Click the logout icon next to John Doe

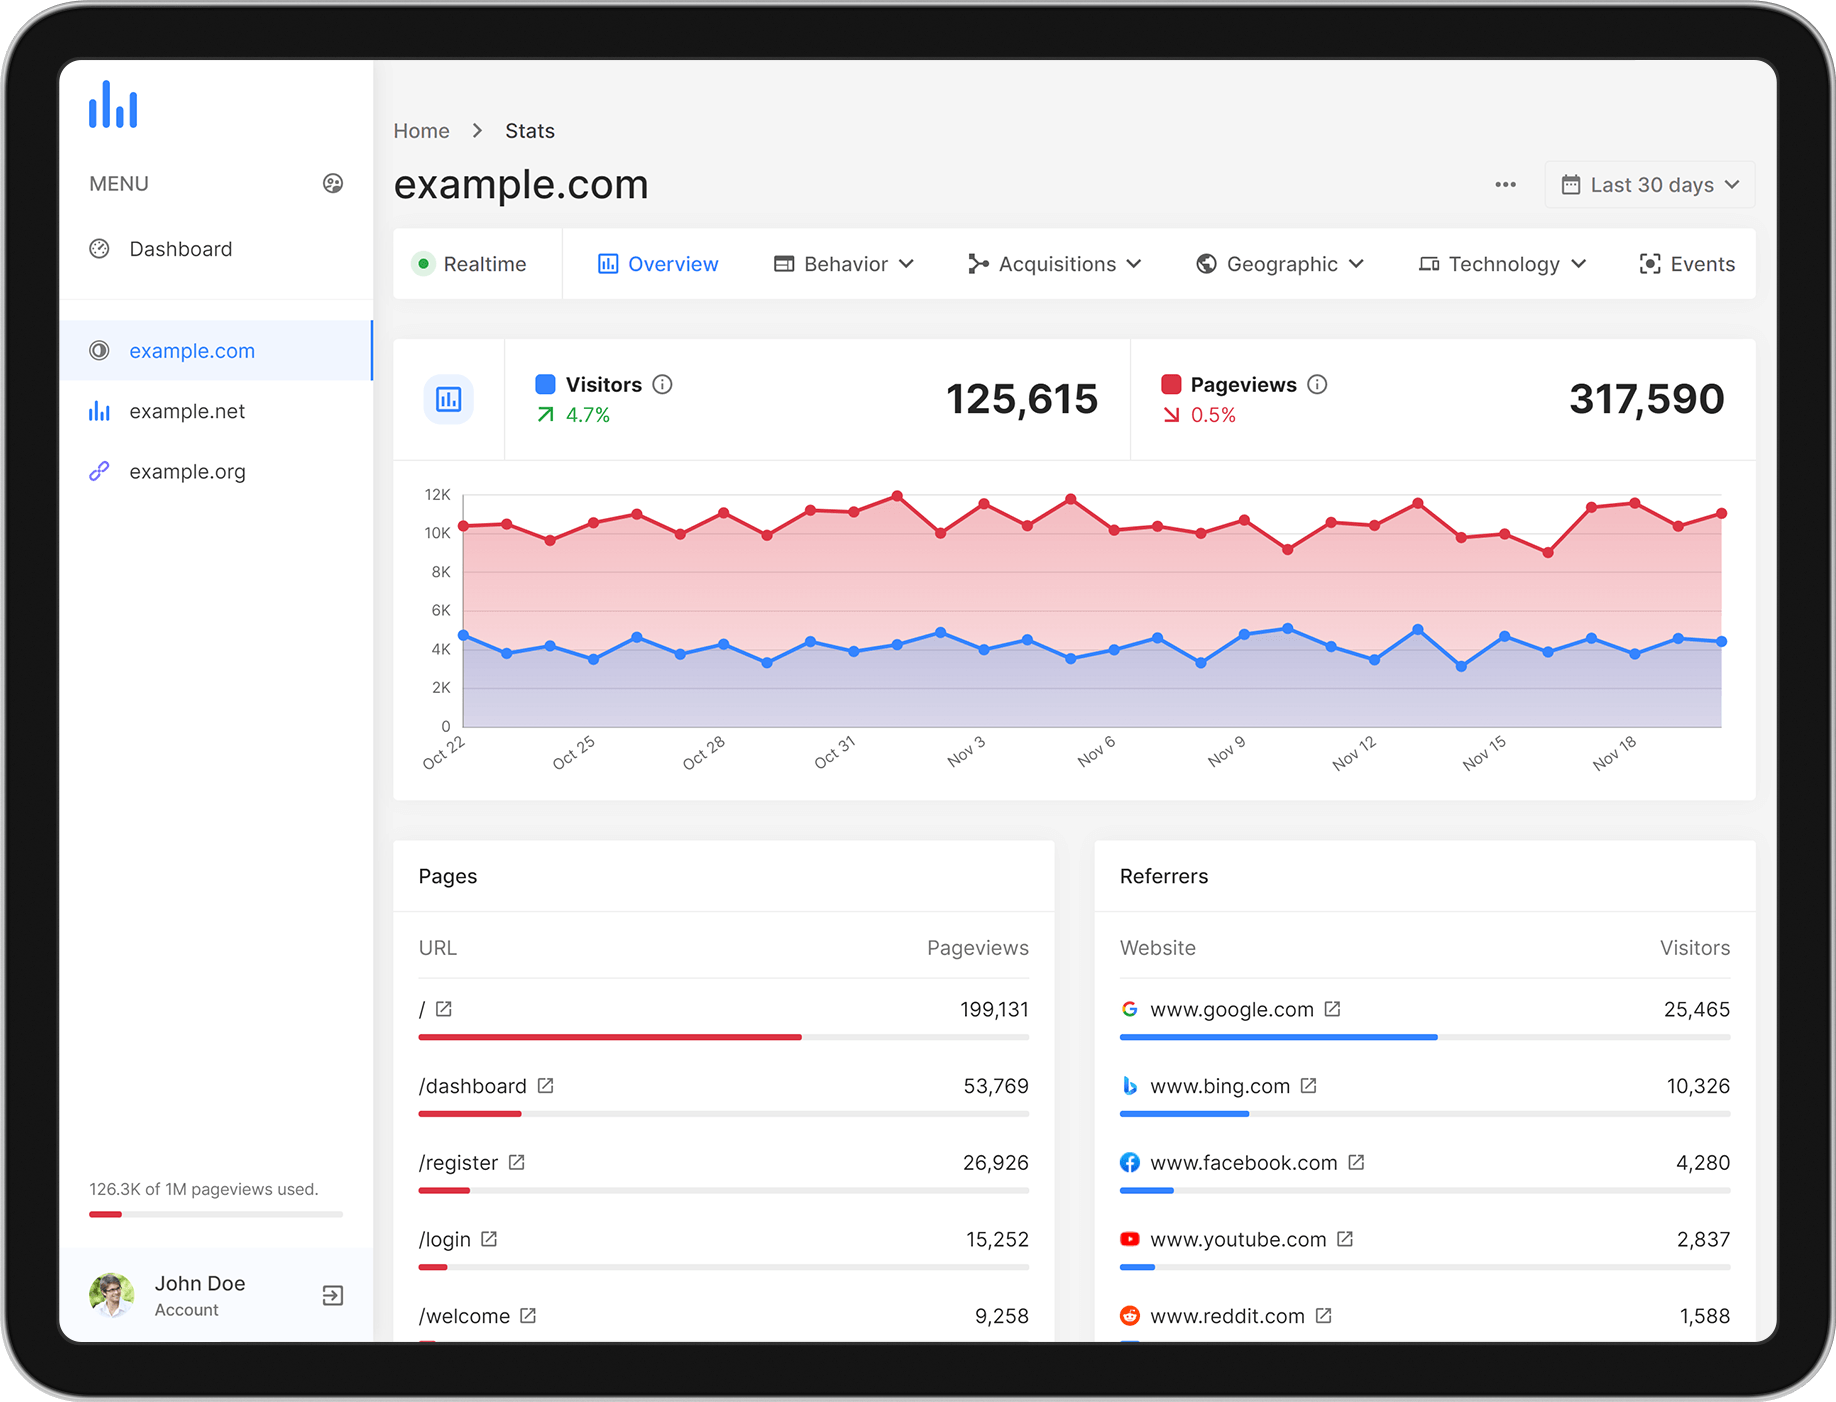pyautogui.click(x=333, y=1296)
